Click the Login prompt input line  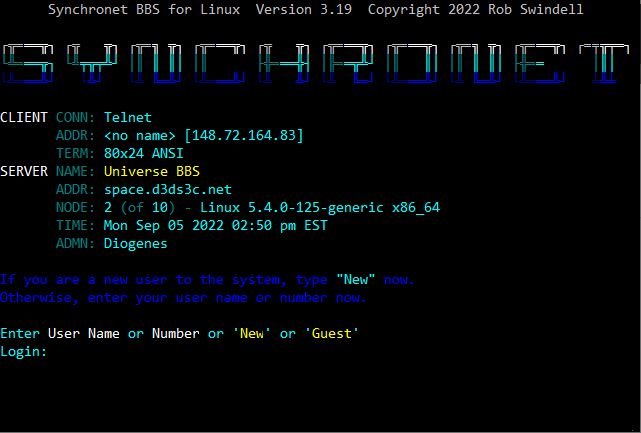[24, 352]
